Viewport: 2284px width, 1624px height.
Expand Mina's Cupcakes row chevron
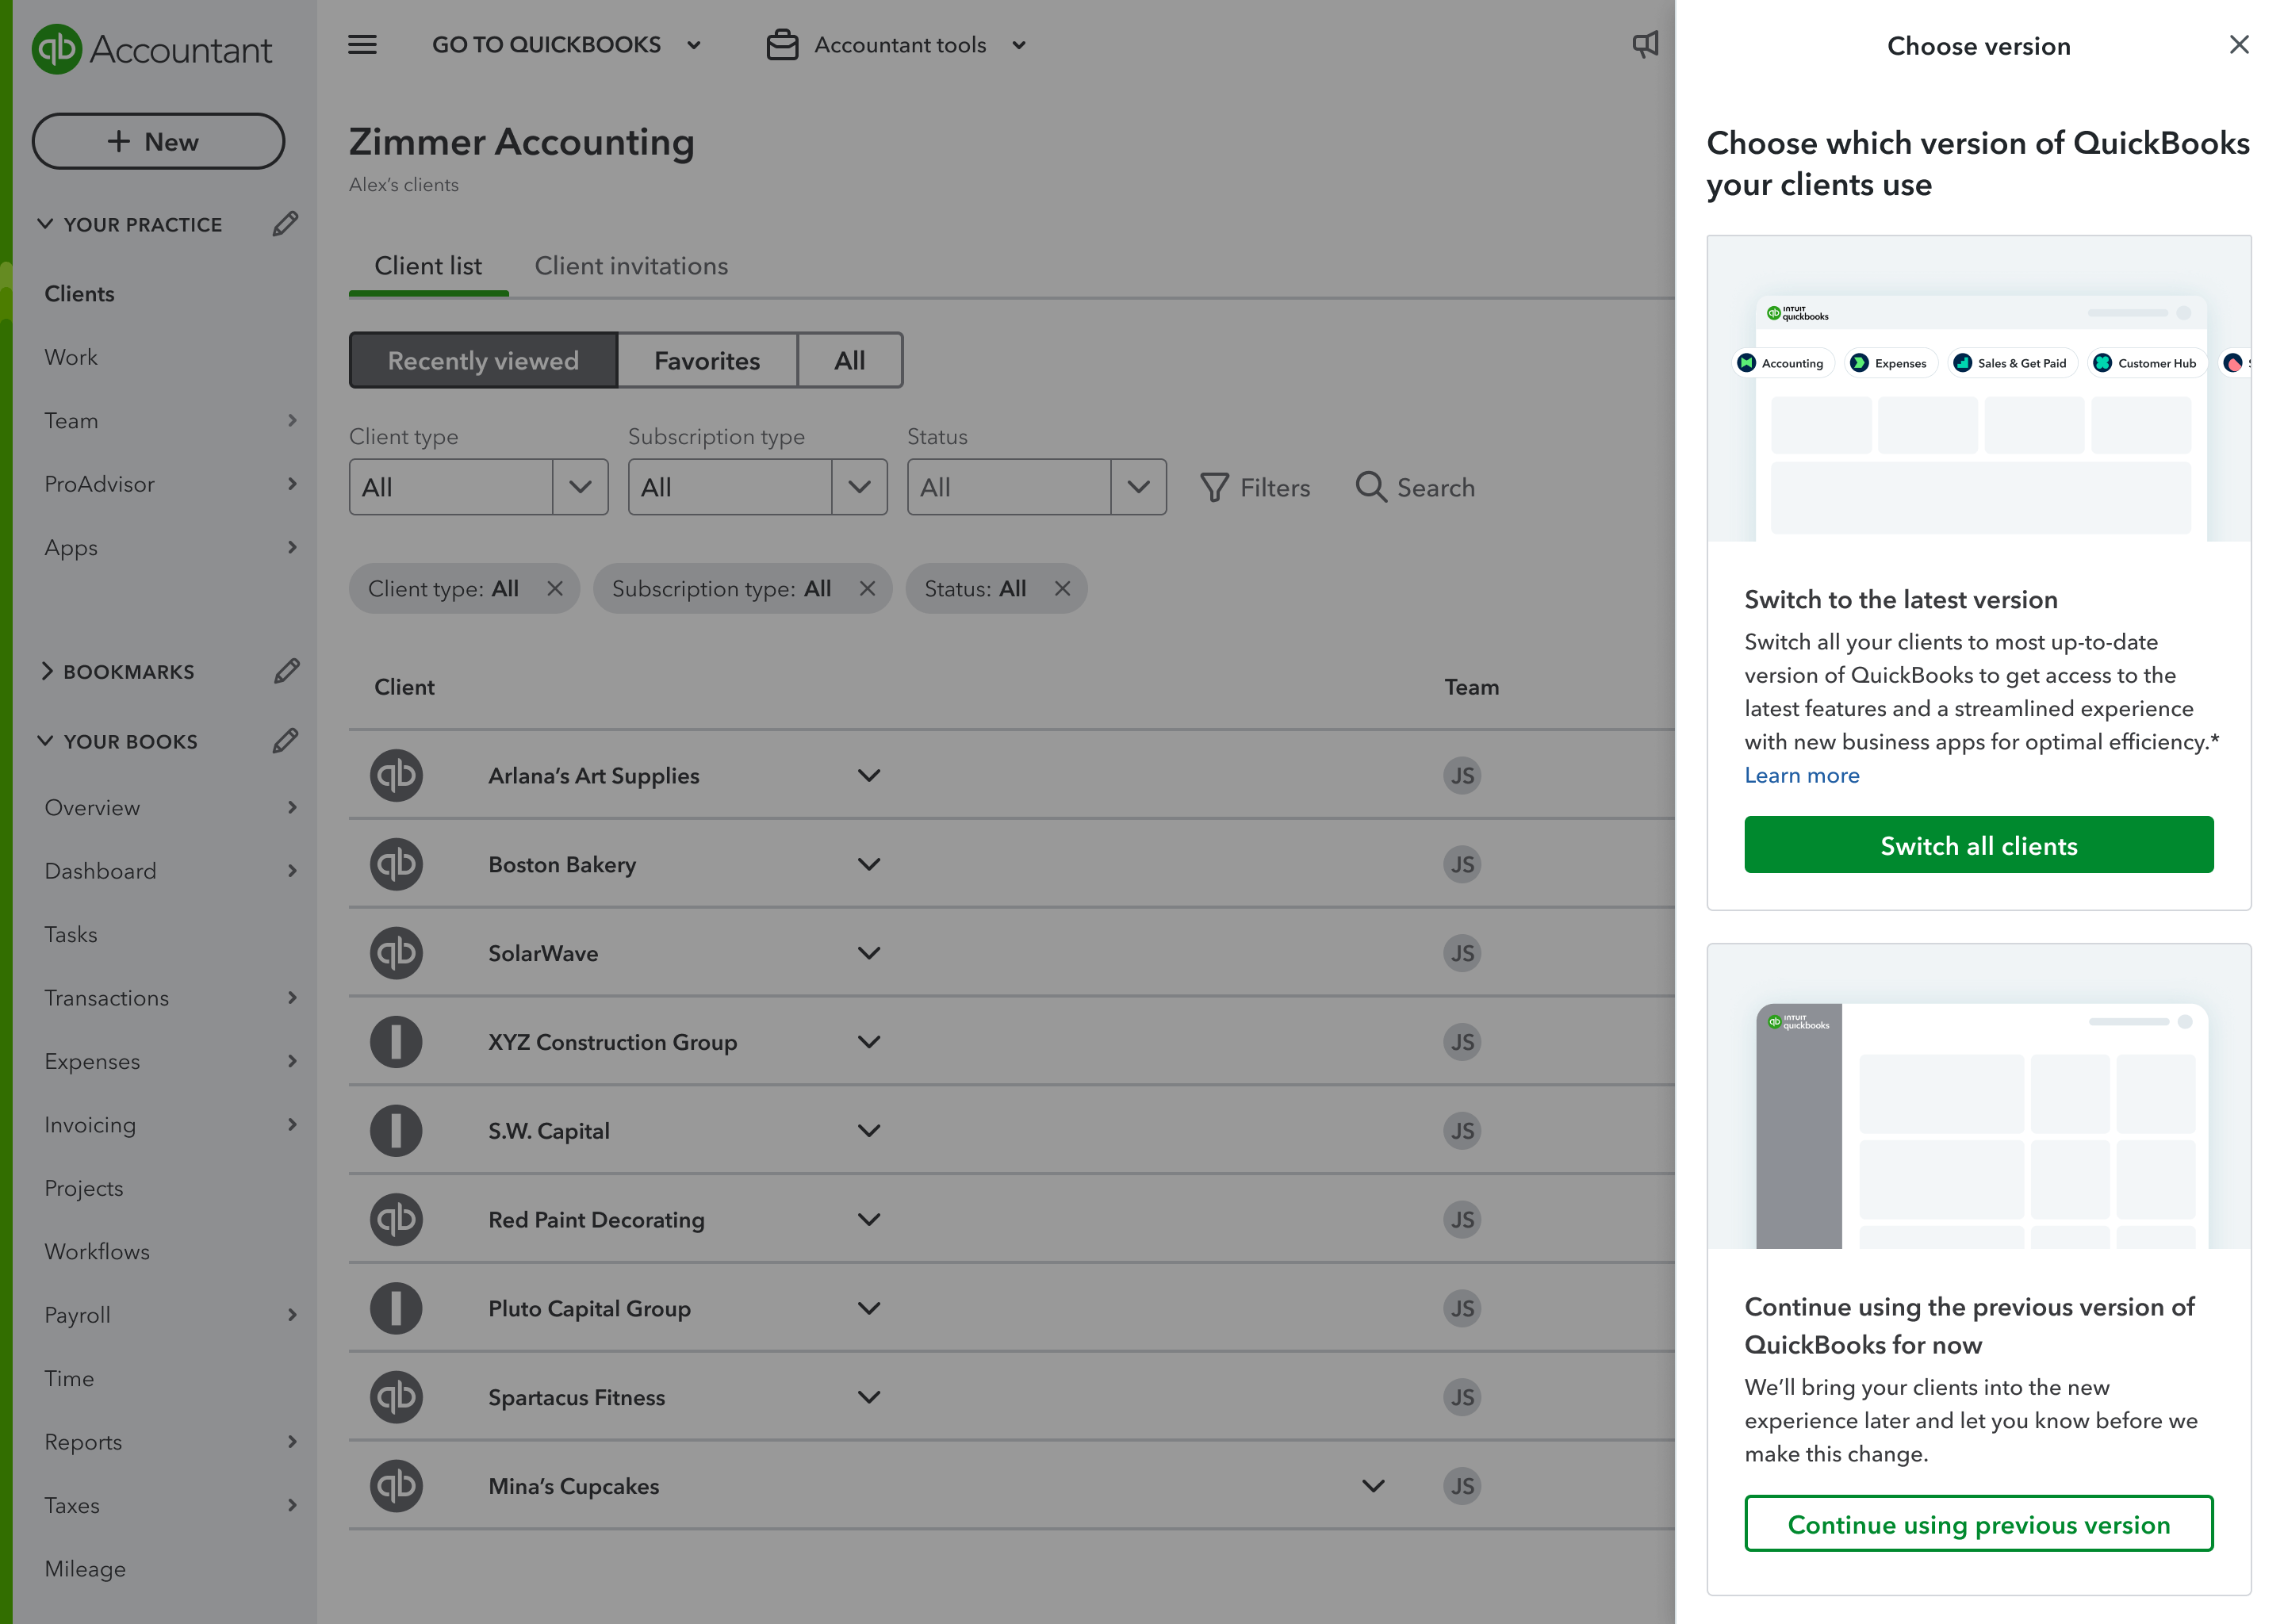click(x=1374, y=1486)
